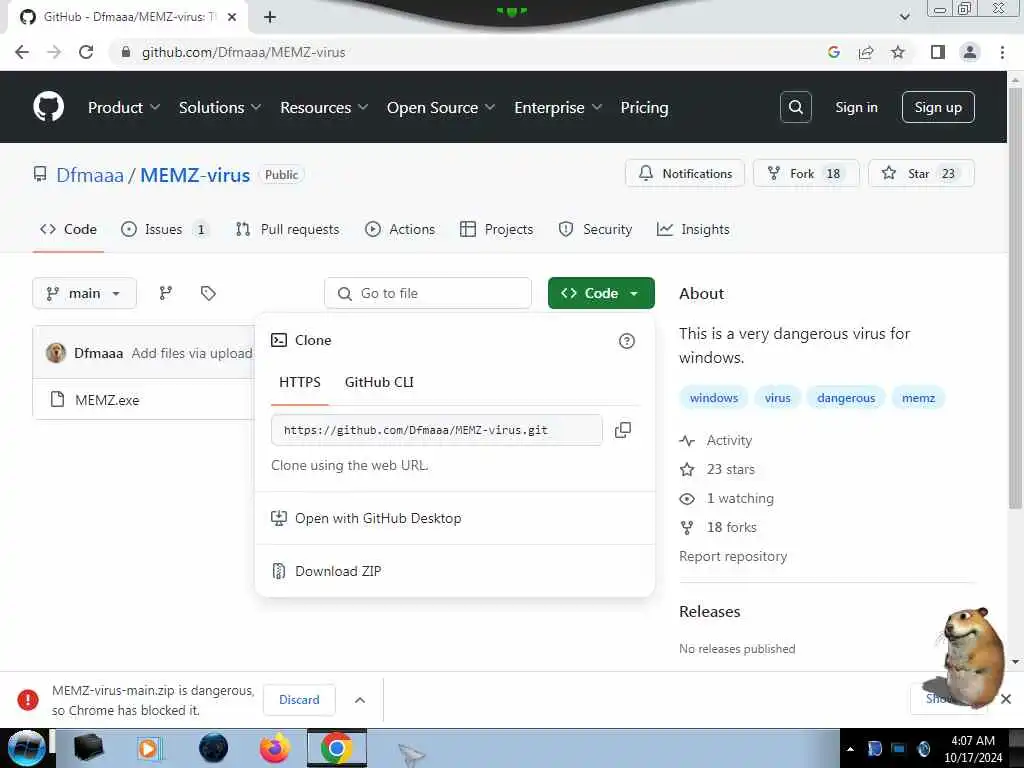Expand the Product menu
This screenshot has width=1024, height=768.
[123, 108]
